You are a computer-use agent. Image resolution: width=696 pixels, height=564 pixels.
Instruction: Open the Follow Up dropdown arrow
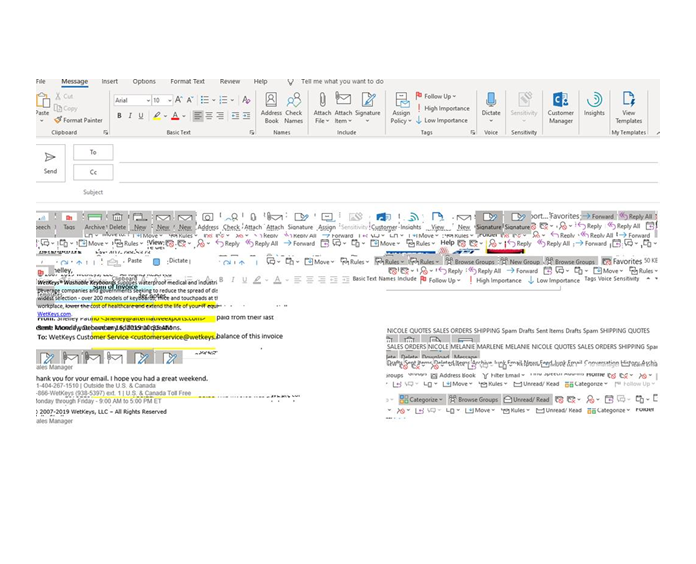pos(454,96)
